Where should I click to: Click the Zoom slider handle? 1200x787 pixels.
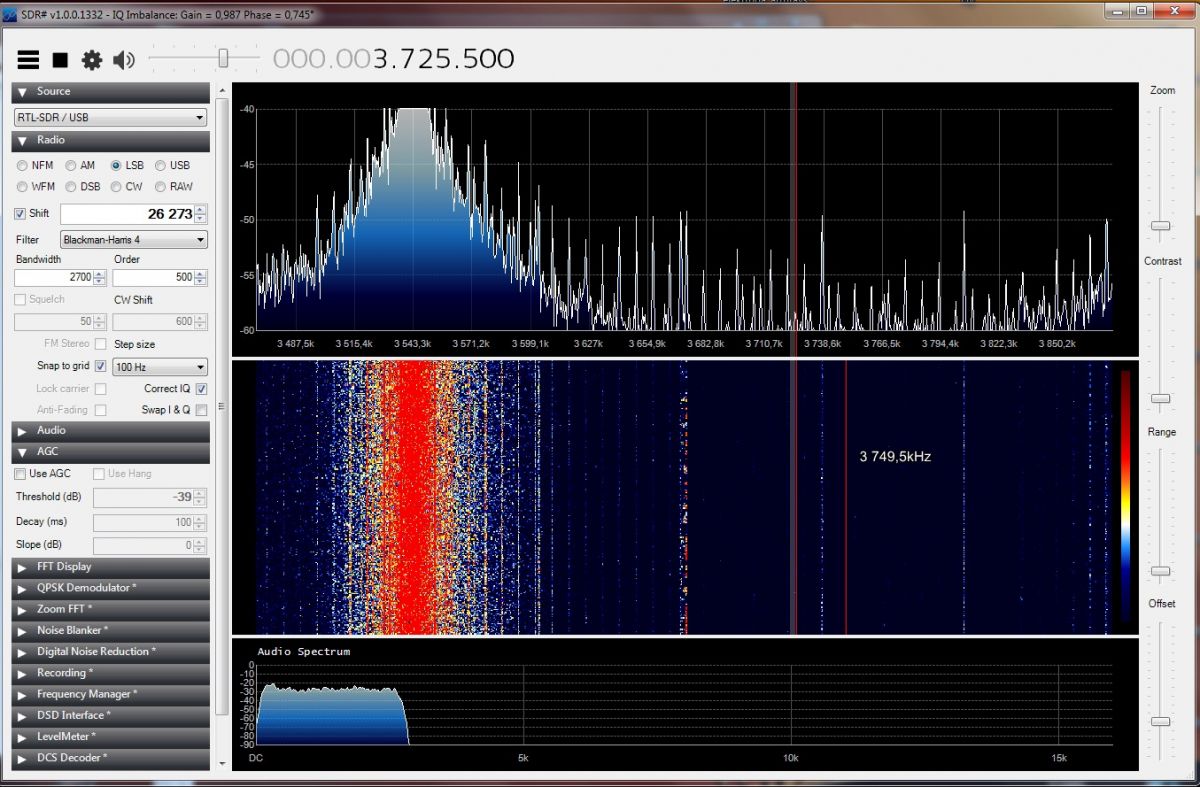click(1160, 225)
